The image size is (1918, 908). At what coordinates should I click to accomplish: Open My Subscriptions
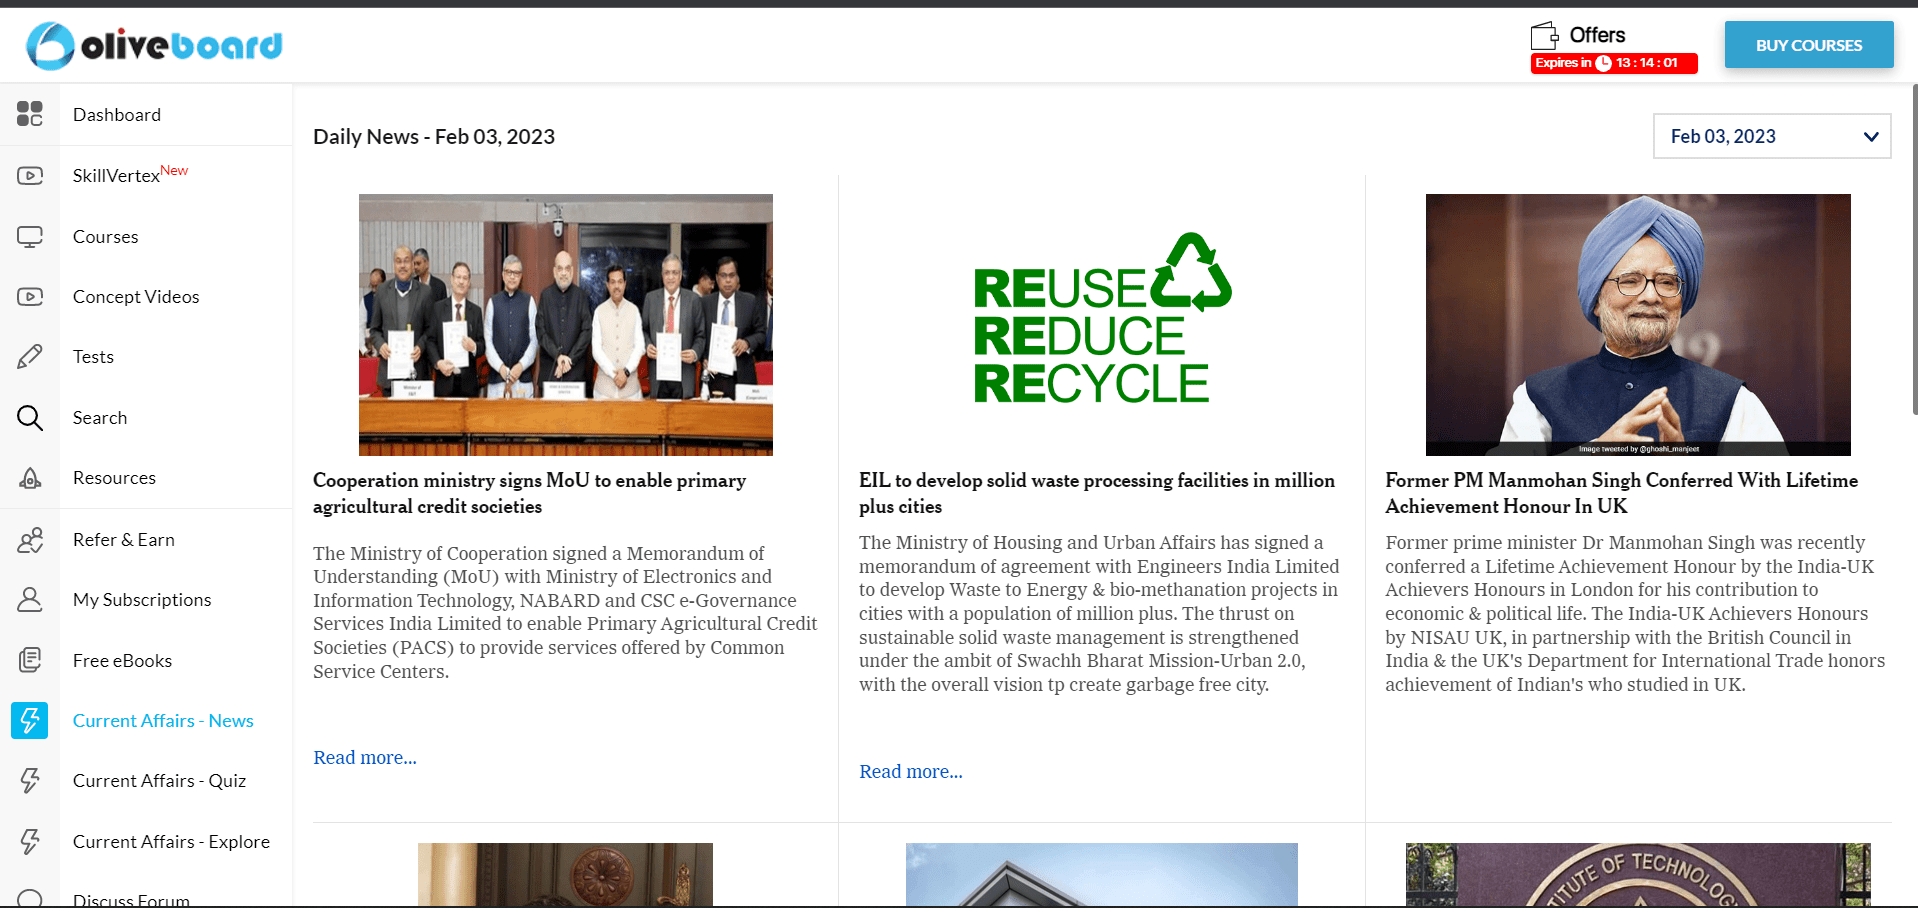click(x=142, y=600)
